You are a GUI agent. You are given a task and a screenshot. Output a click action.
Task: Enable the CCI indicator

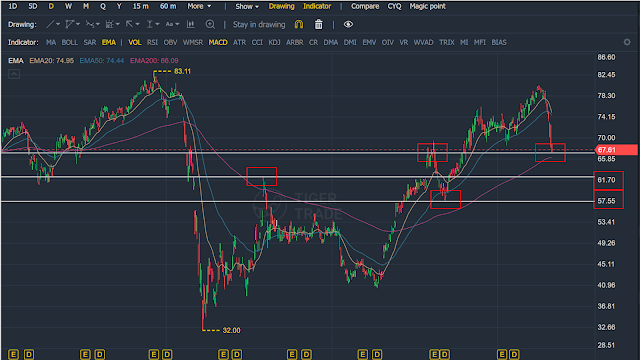(x=257, y=42)
